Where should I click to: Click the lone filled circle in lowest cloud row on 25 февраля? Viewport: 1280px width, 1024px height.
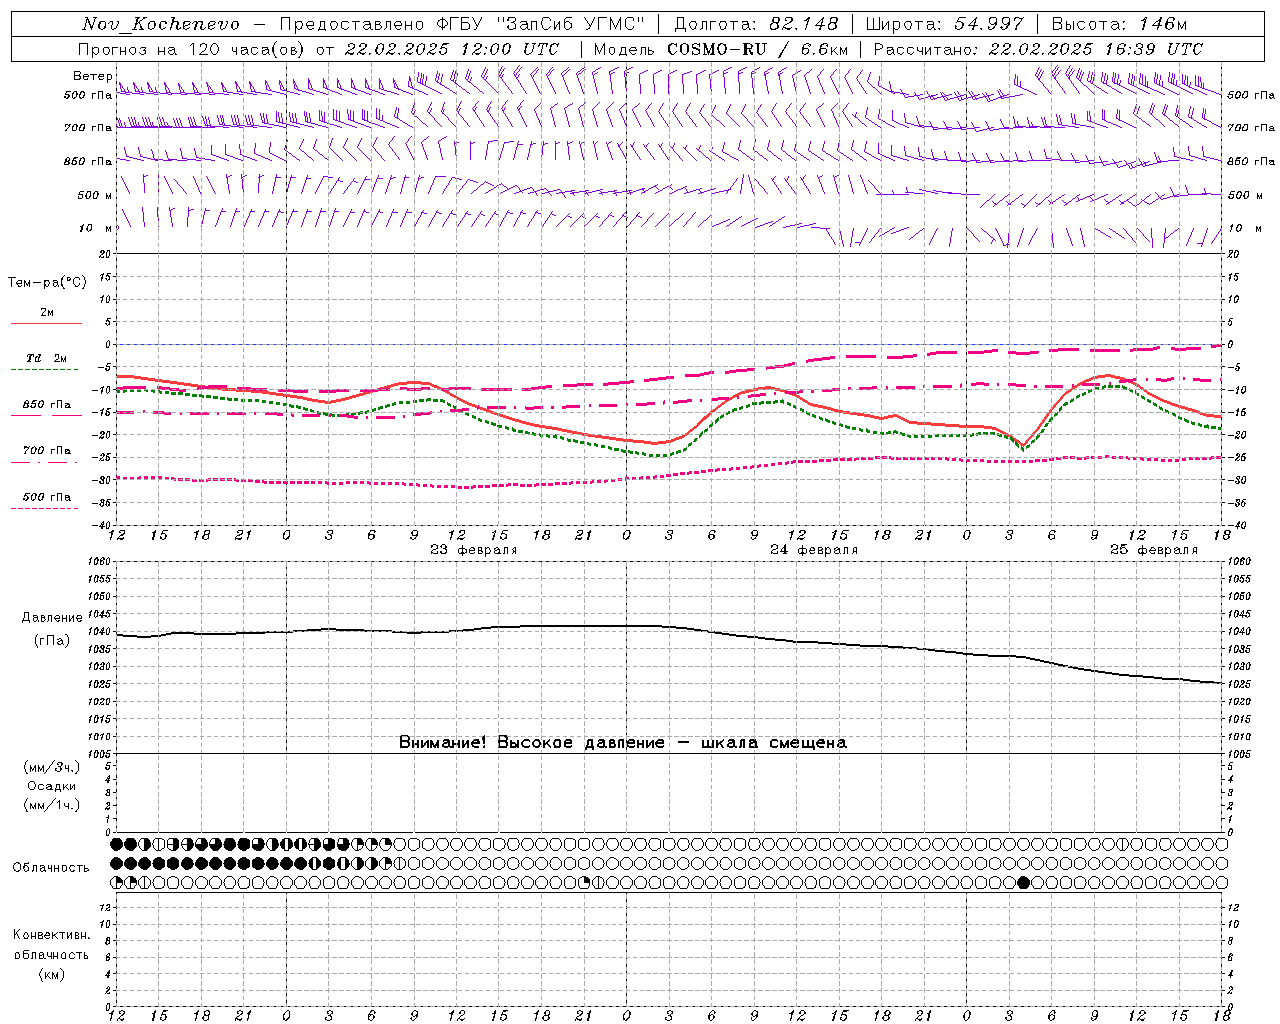tap(1023, 882)
